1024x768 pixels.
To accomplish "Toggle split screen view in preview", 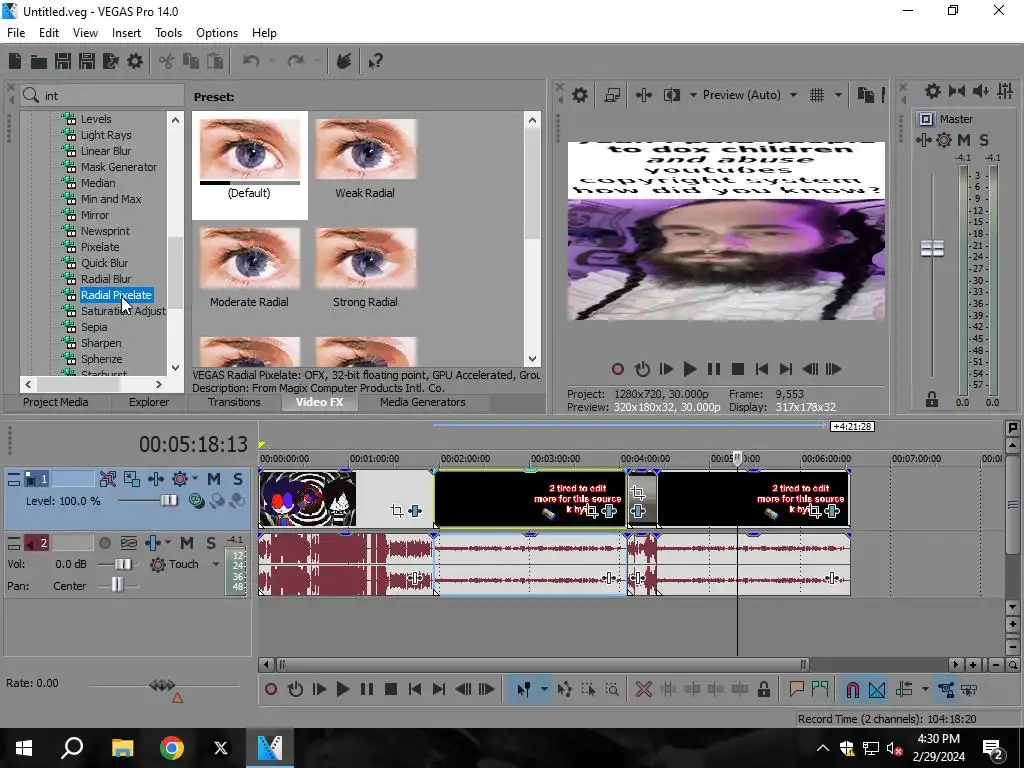I will (x=671, y=95).
